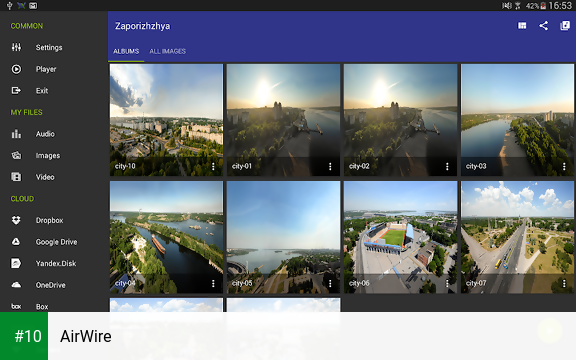Tap the 42% battery indicator
The image size is (576, 360).
pyautogui.click(x=535, y=6)
